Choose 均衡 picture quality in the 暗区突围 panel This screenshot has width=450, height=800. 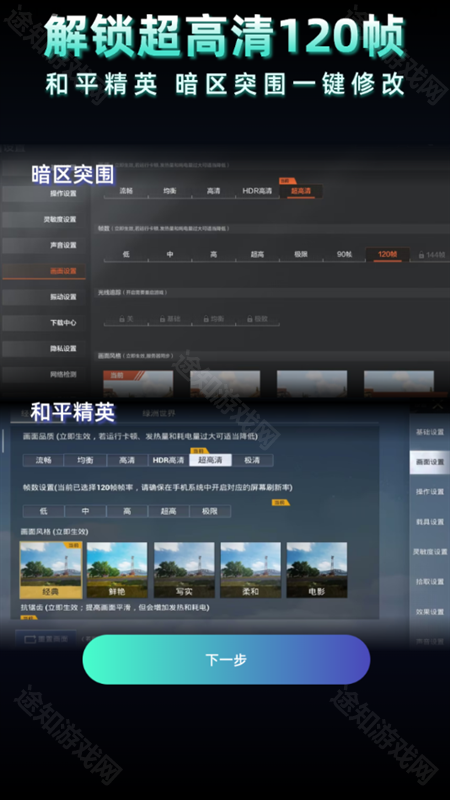click(x=170, y=191)
